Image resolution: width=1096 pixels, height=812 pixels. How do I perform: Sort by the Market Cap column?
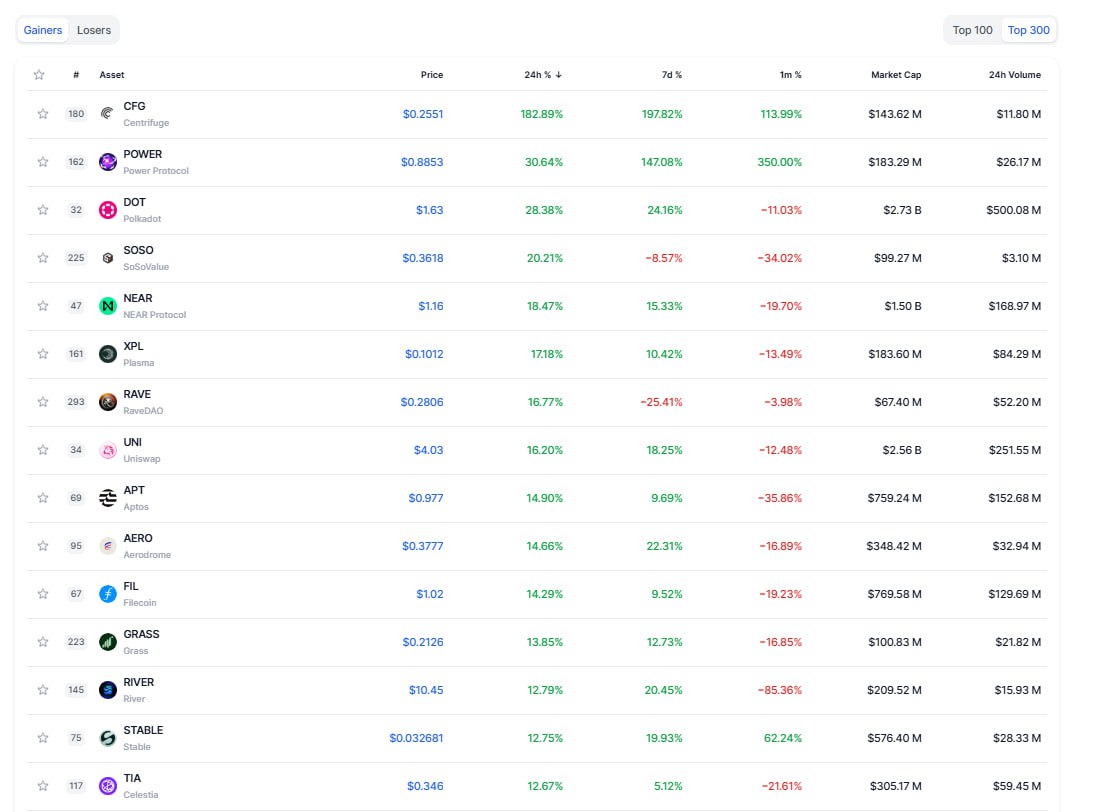click(x=895, y=74)
